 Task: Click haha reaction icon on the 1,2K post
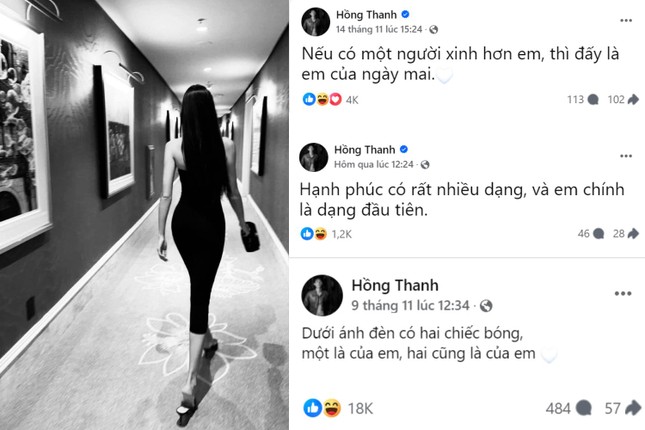click(321, 234)
